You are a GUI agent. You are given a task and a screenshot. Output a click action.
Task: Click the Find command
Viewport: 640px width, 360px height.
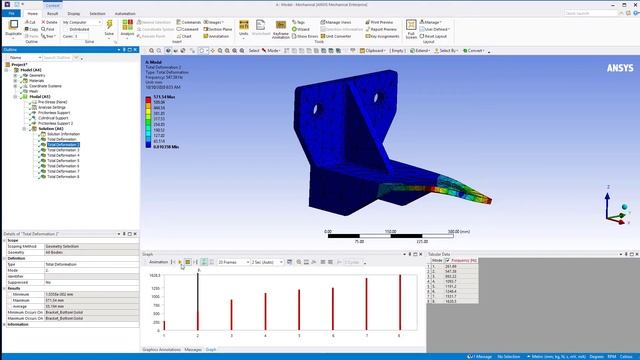[x=48, y=29]
